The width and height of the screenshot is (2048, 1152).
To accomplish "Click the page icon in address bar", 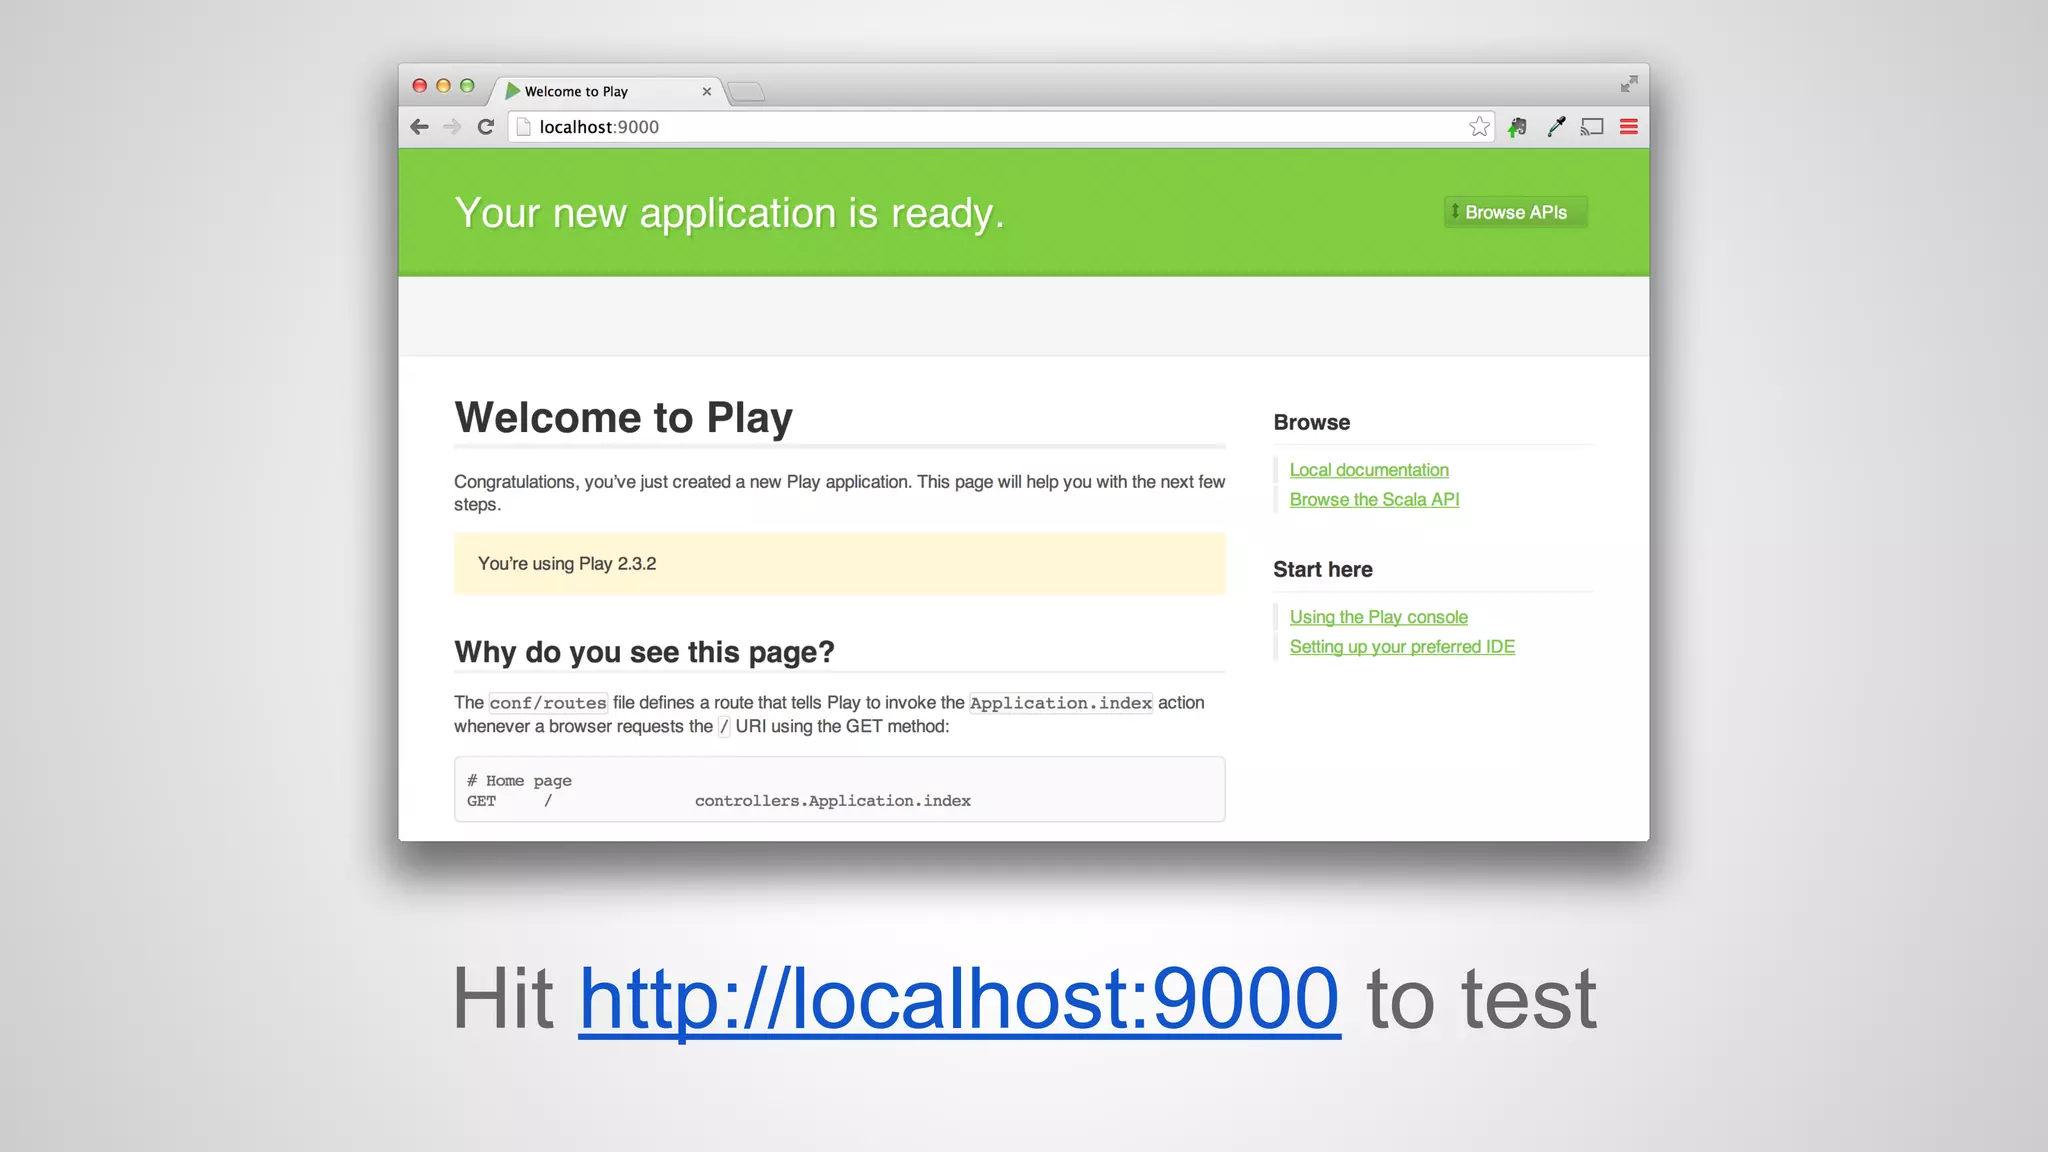I will click(x=523, y=127).
